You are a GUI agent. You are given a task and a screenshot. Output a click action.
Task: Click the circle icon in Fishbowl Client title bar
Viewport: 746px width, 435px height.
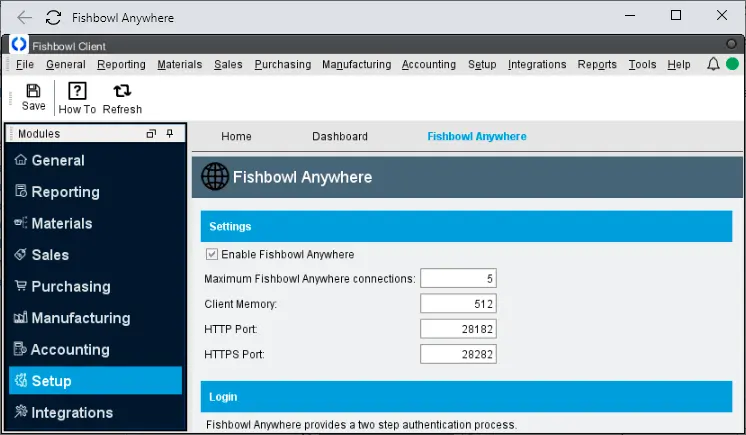coord(731,44)
